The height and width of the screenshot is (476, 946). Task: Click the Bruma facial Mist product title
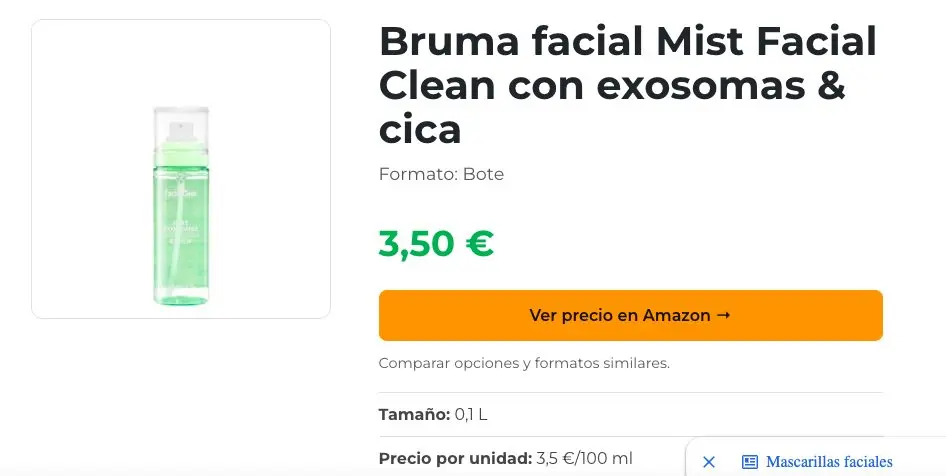pyautogui.click(x=627, y=86)
